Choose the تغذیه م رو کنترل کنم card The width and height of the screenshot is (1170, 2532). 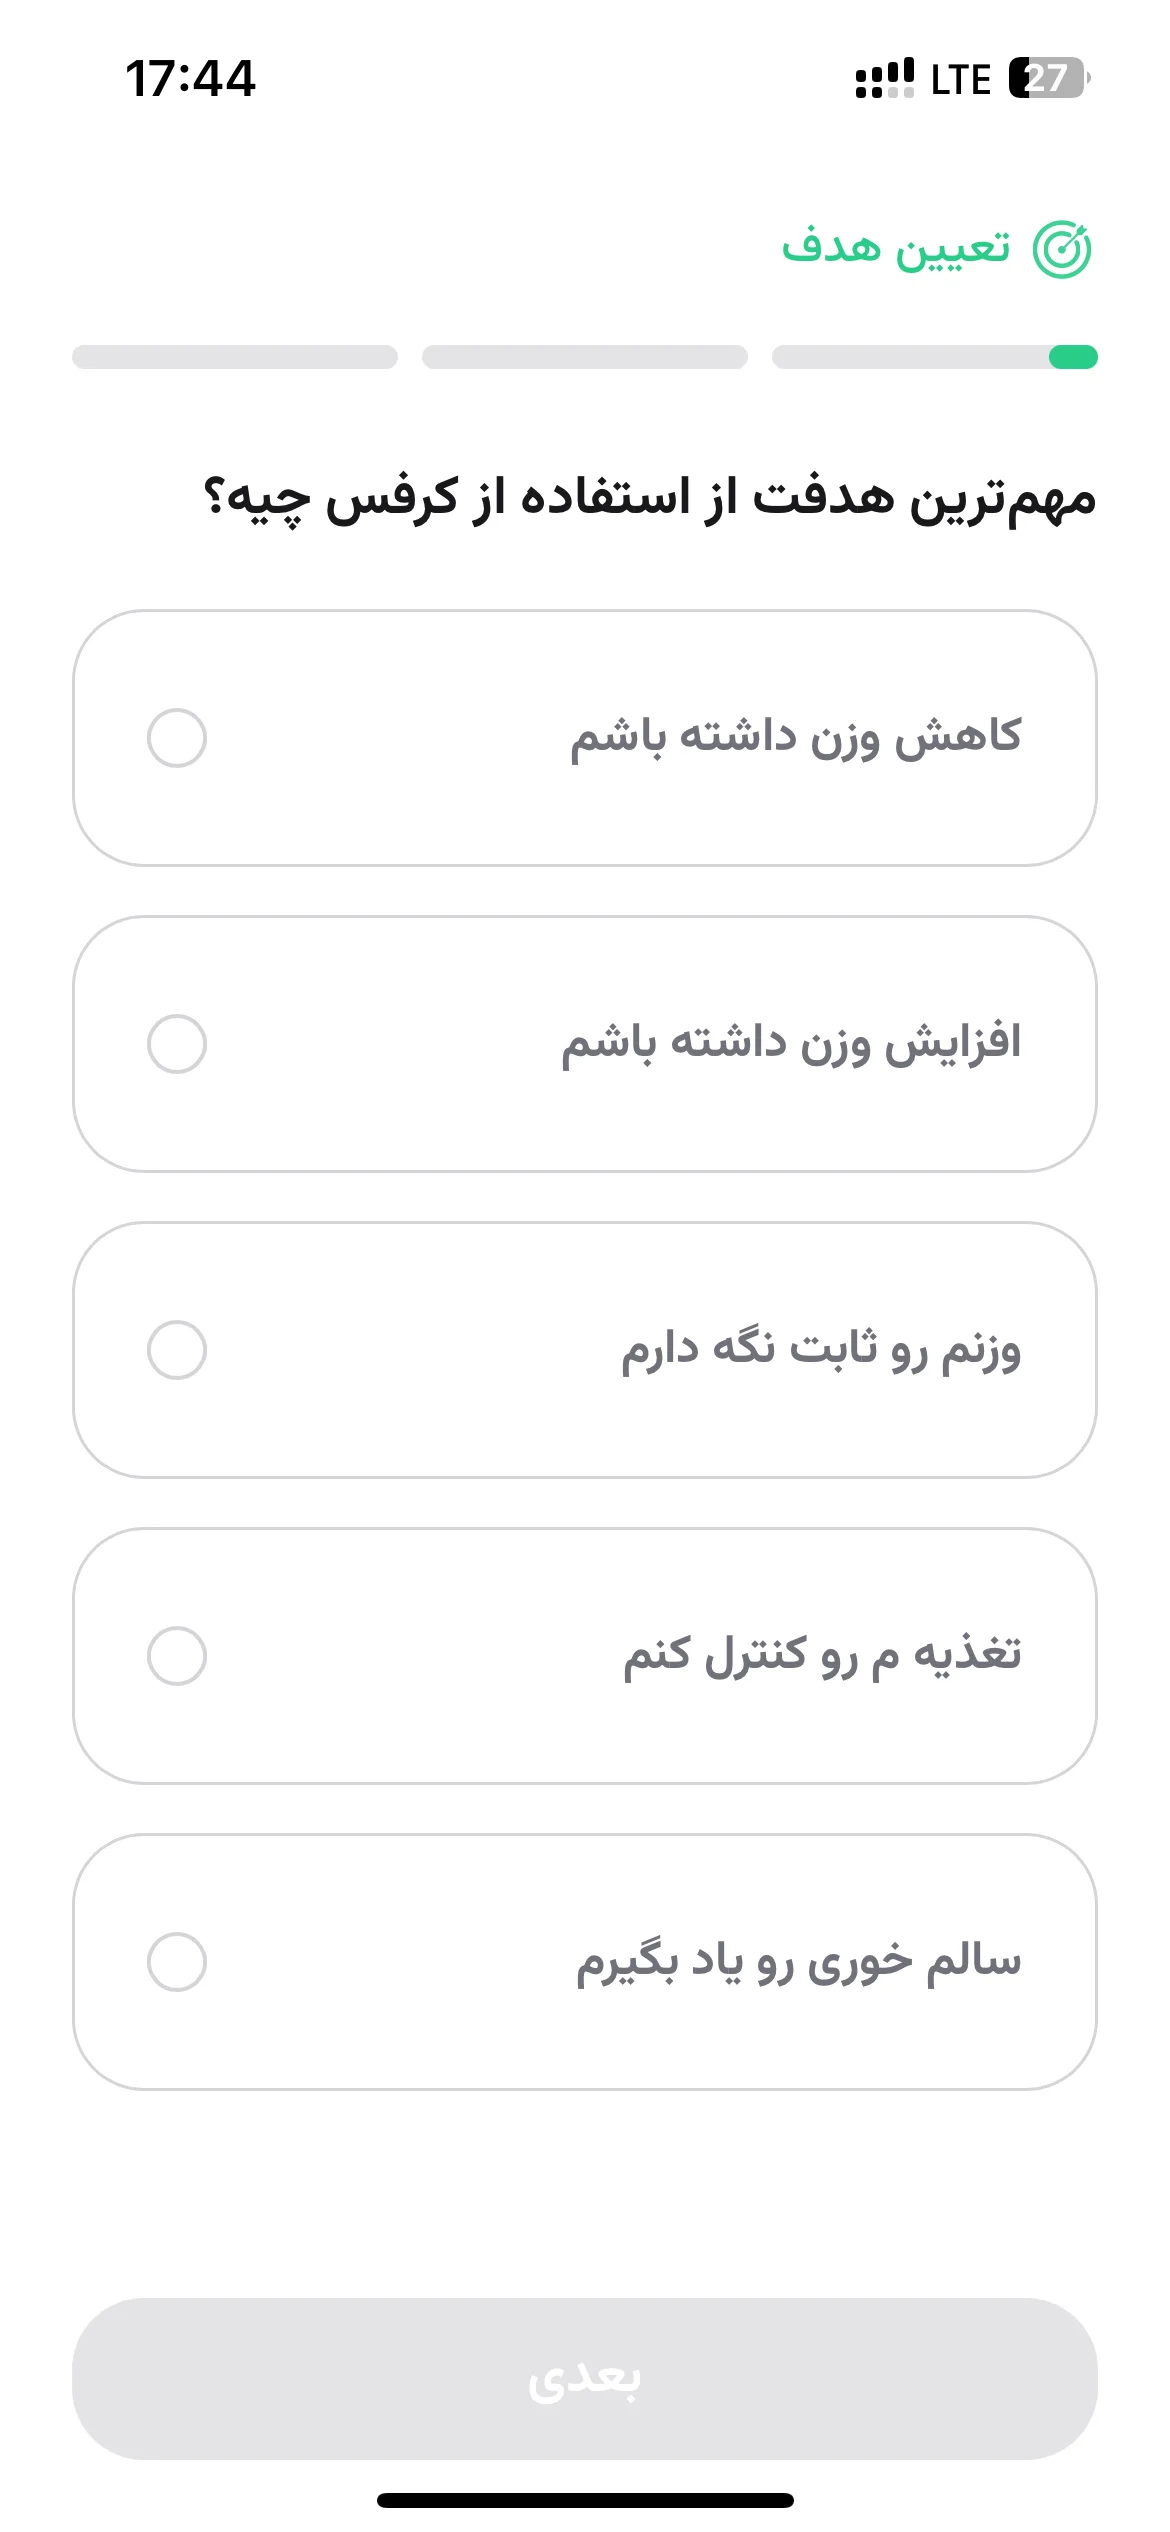[x=585, y=1656]
